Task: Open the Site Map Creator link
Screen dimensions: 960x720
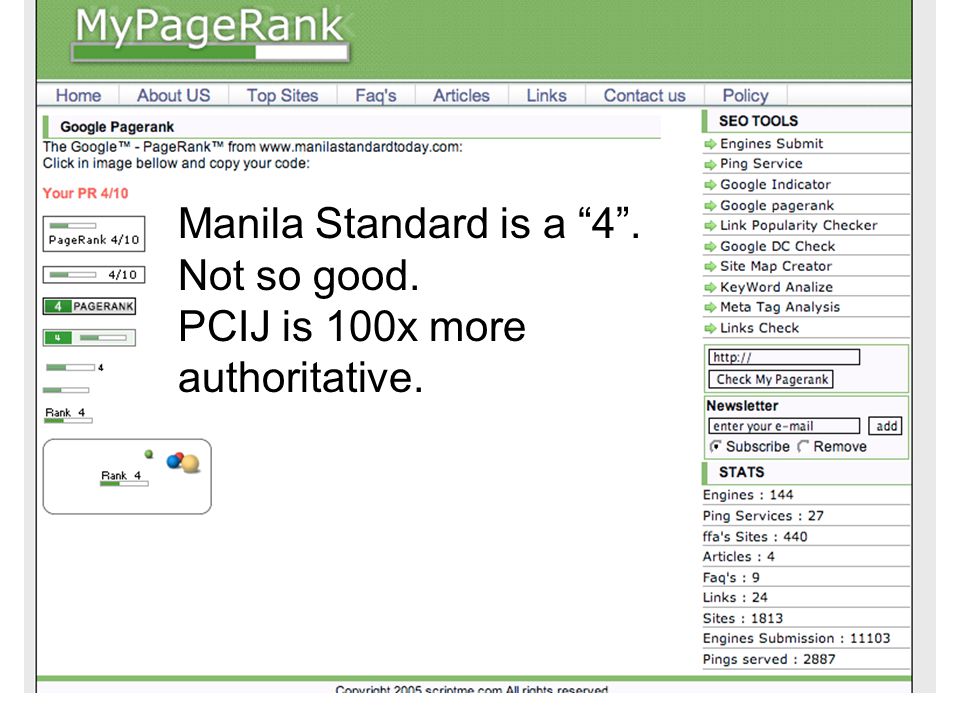Action: point(776,266)
